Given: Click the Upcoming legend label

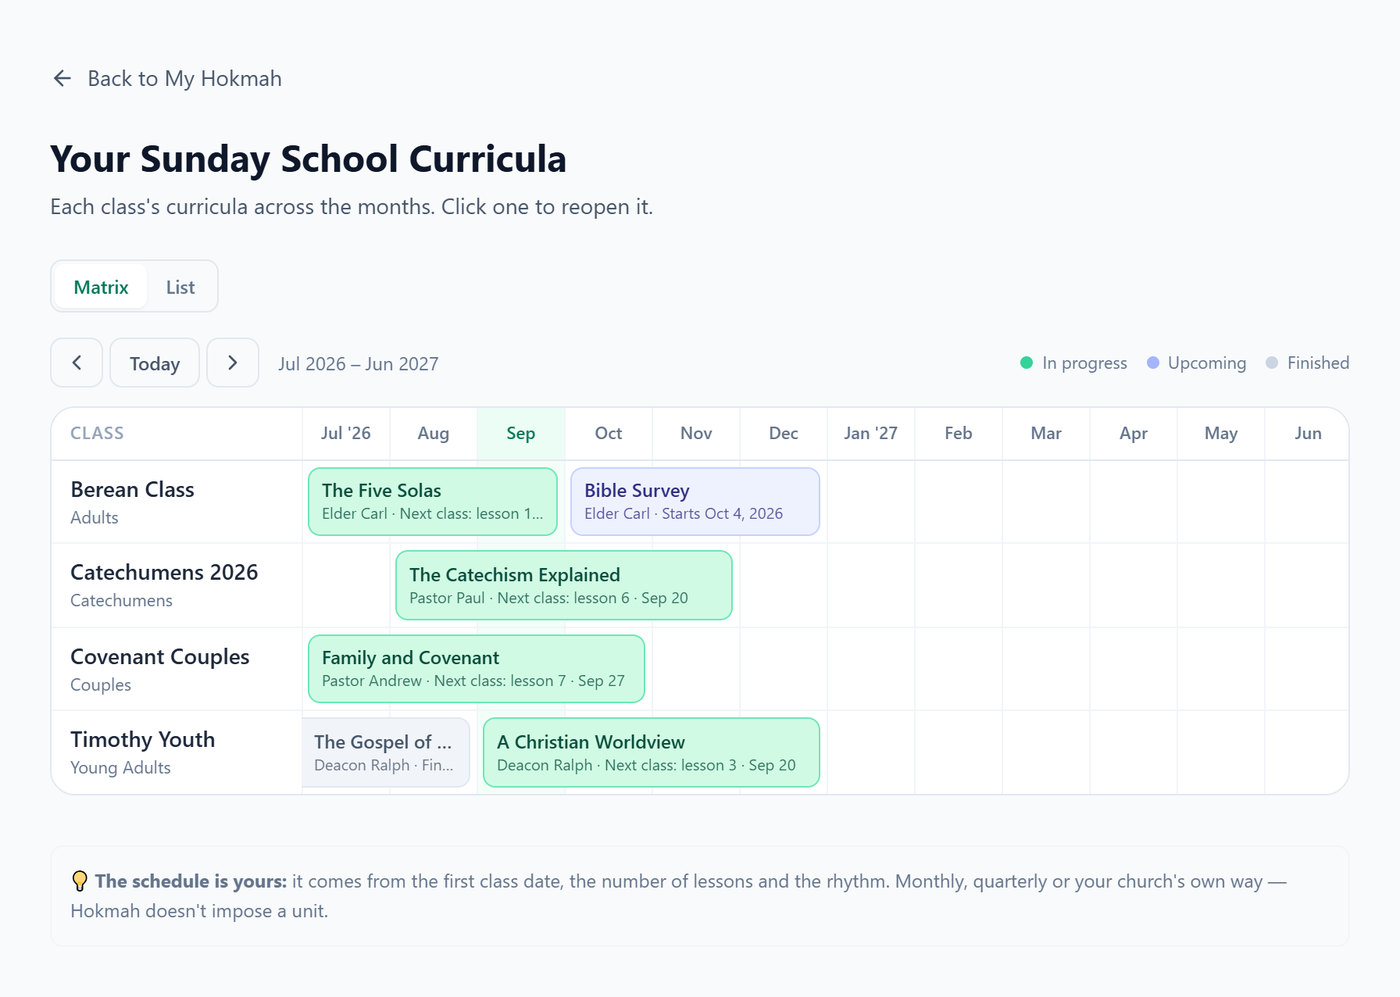Looking at the screenshot, I should coord(1207,363).
